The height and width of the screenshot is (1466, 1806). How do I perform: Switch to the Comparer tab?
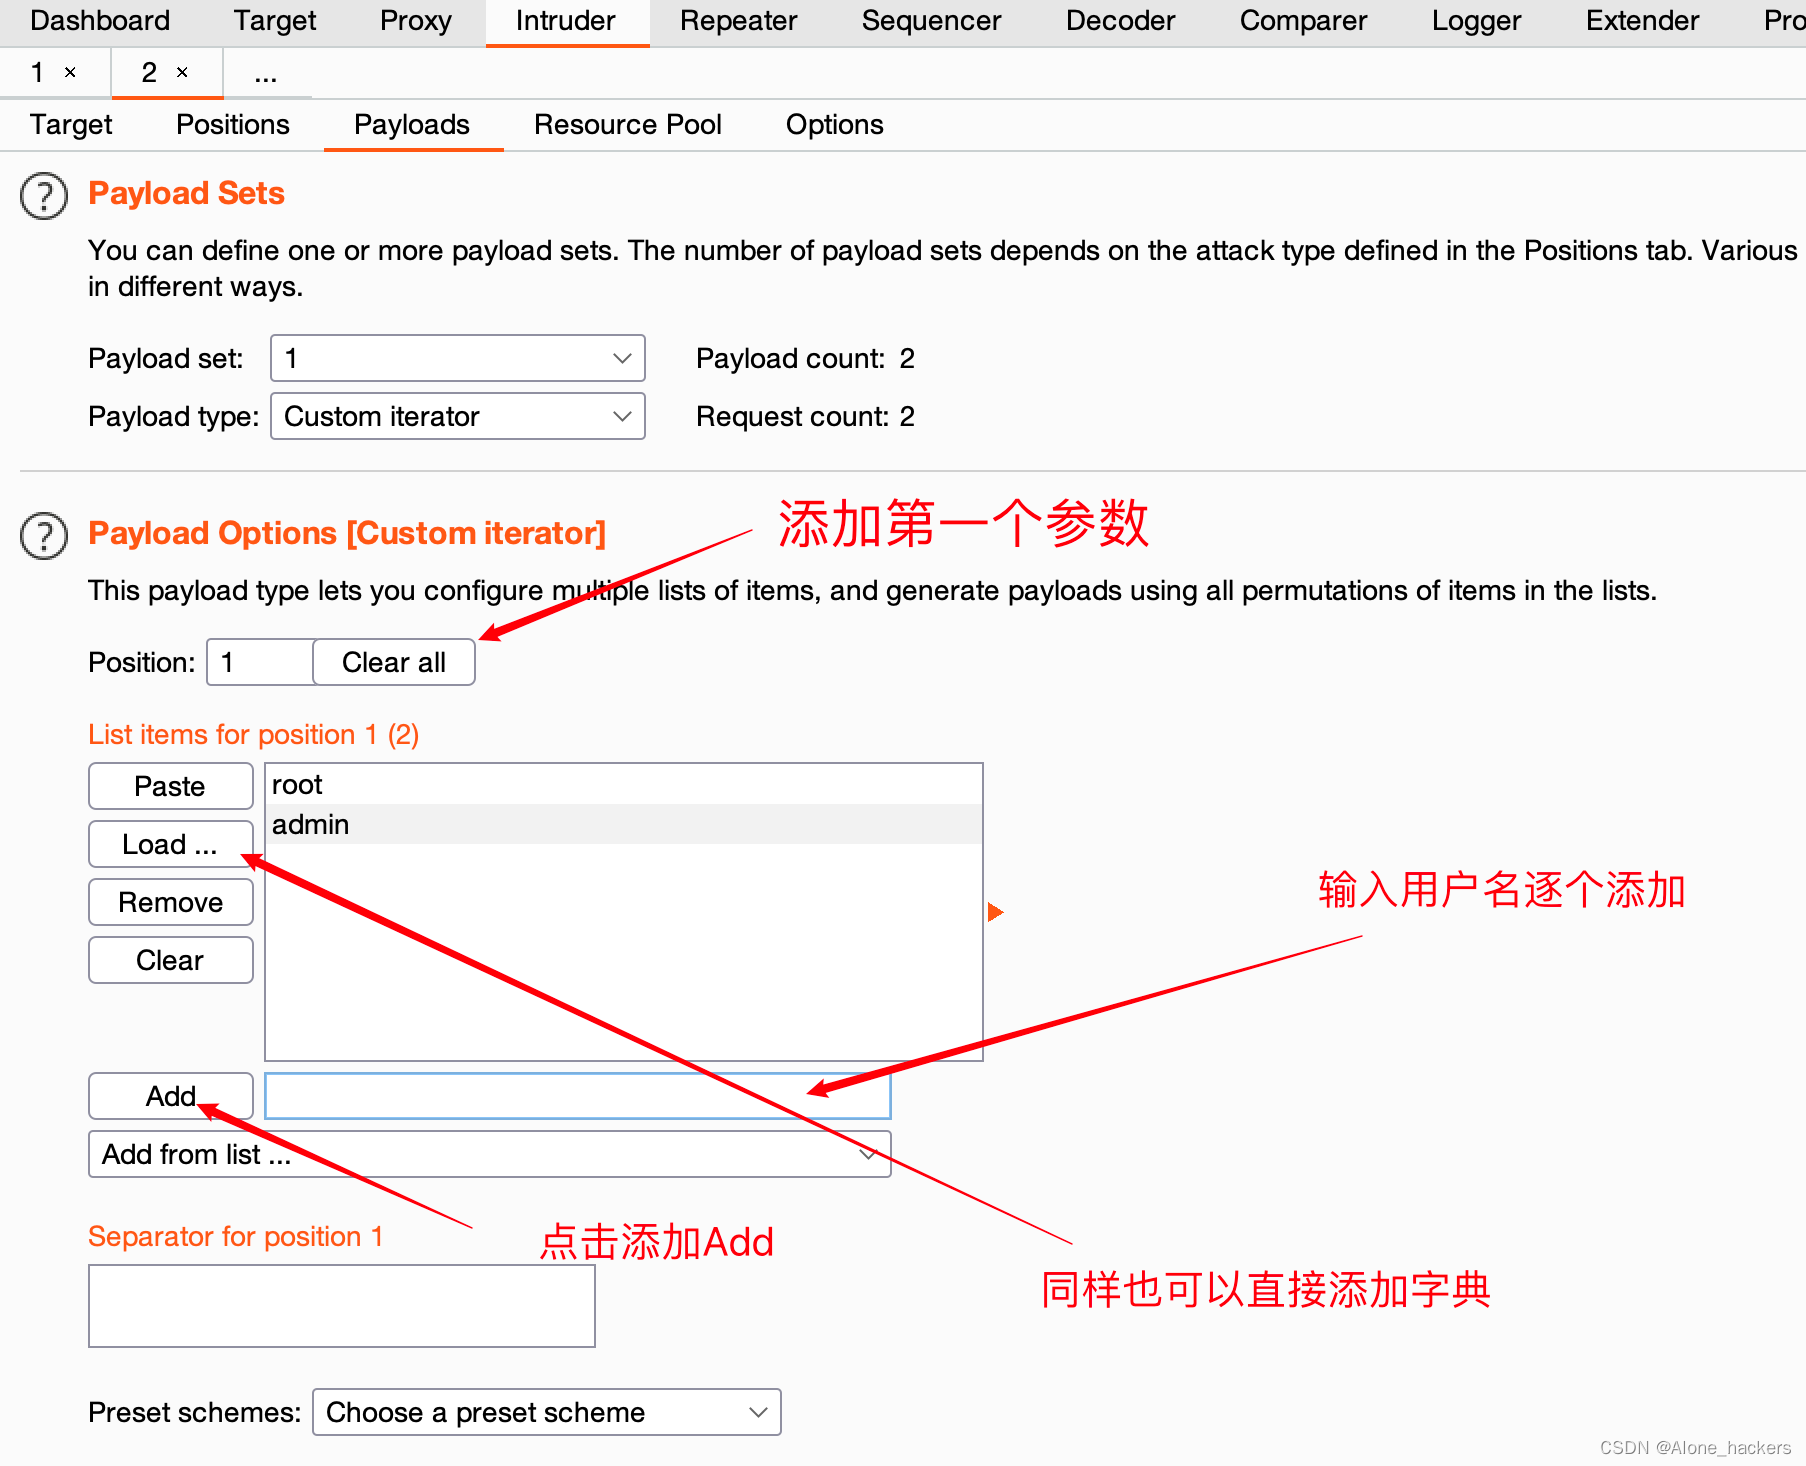(1303, 21)
